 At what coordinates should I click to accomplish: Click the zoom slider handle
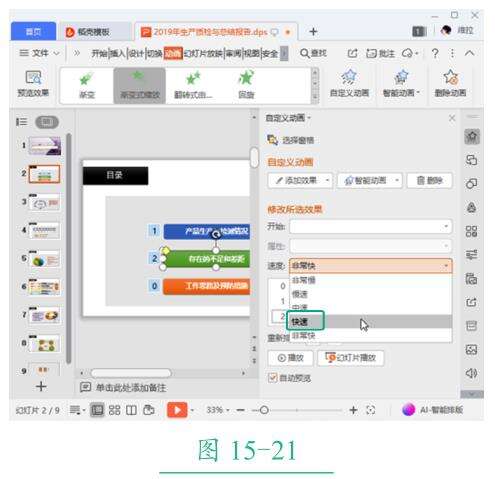[264, 410]
